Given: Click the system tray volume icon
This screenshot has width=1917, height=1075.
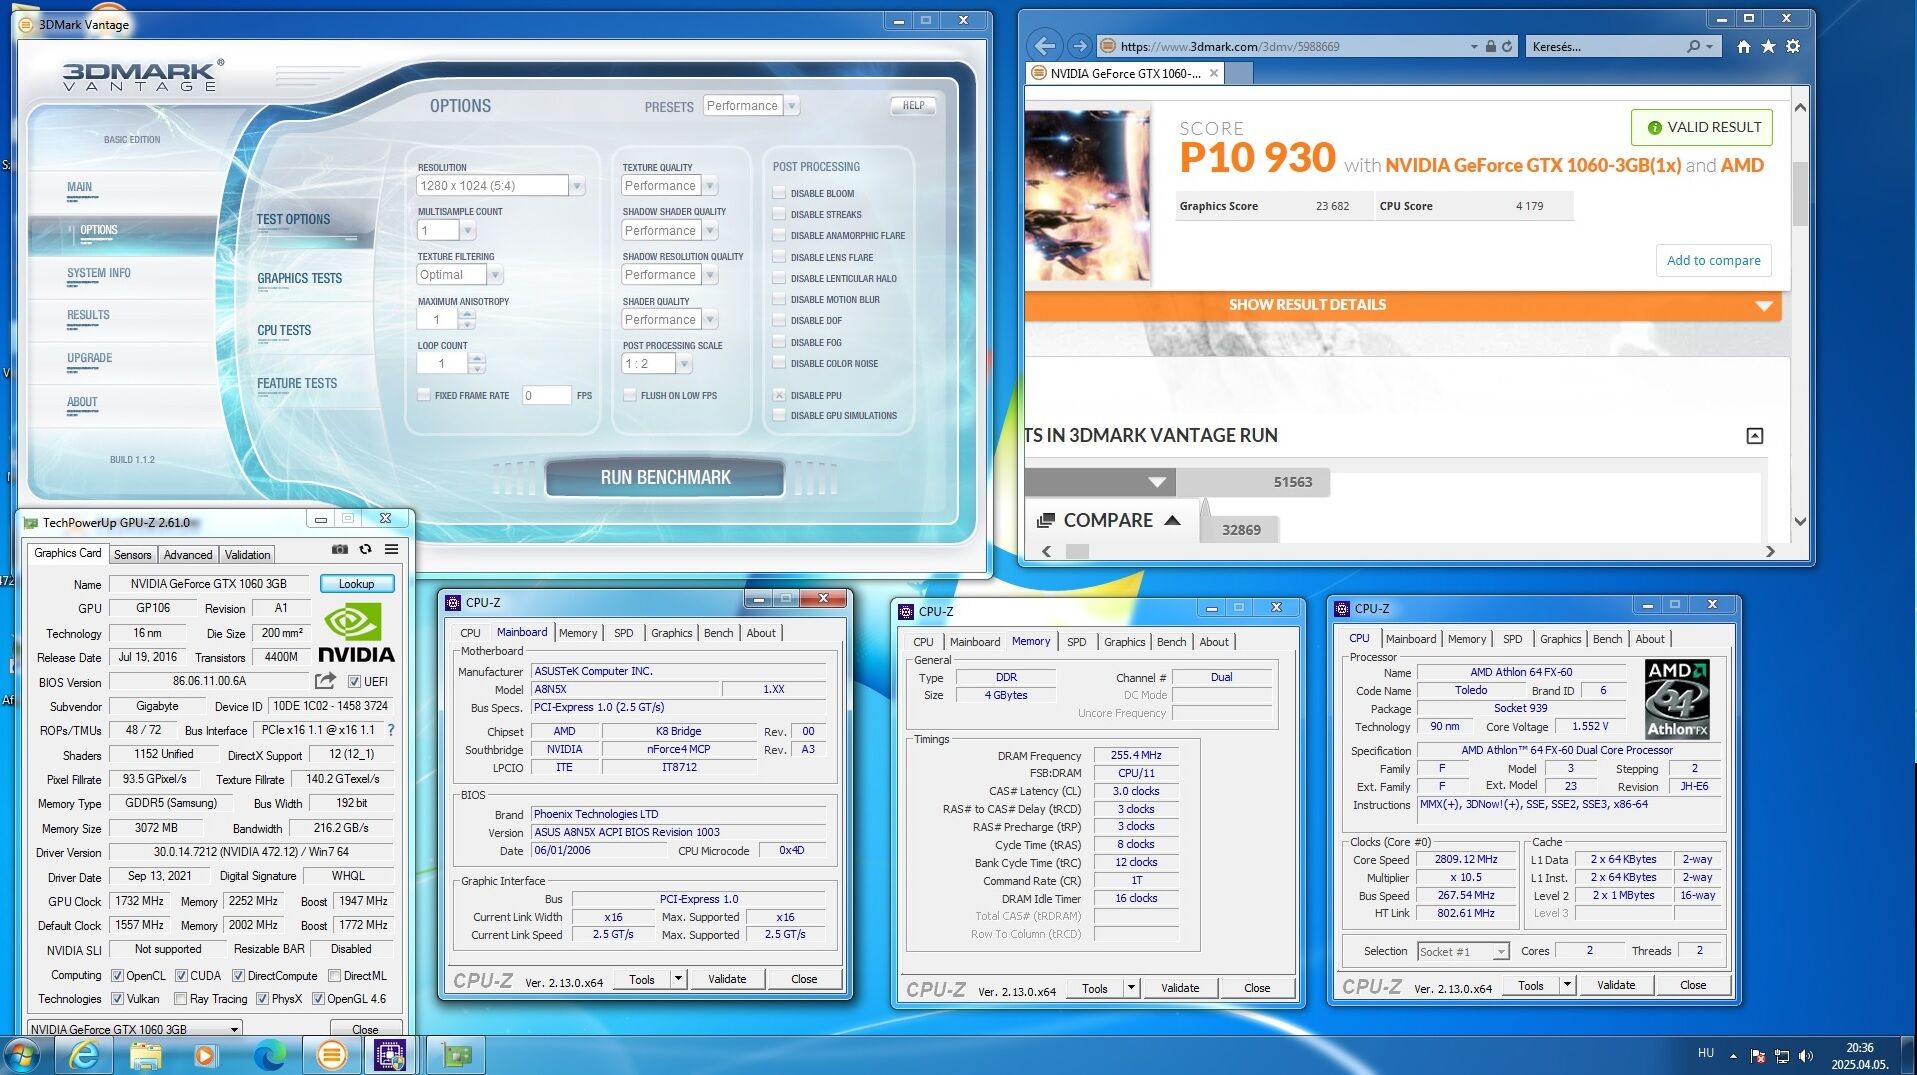Looking at the screenshot, I should [1805, 1055].
